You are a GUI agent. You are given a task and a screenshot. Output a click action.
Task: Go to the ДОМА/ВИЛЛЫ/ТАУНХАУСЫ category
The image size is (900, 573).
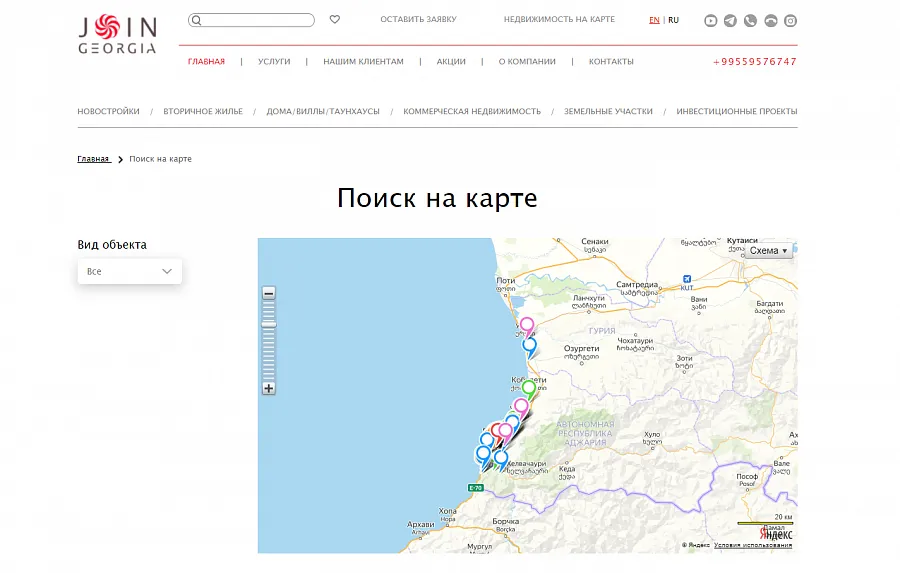coord(323,111)
